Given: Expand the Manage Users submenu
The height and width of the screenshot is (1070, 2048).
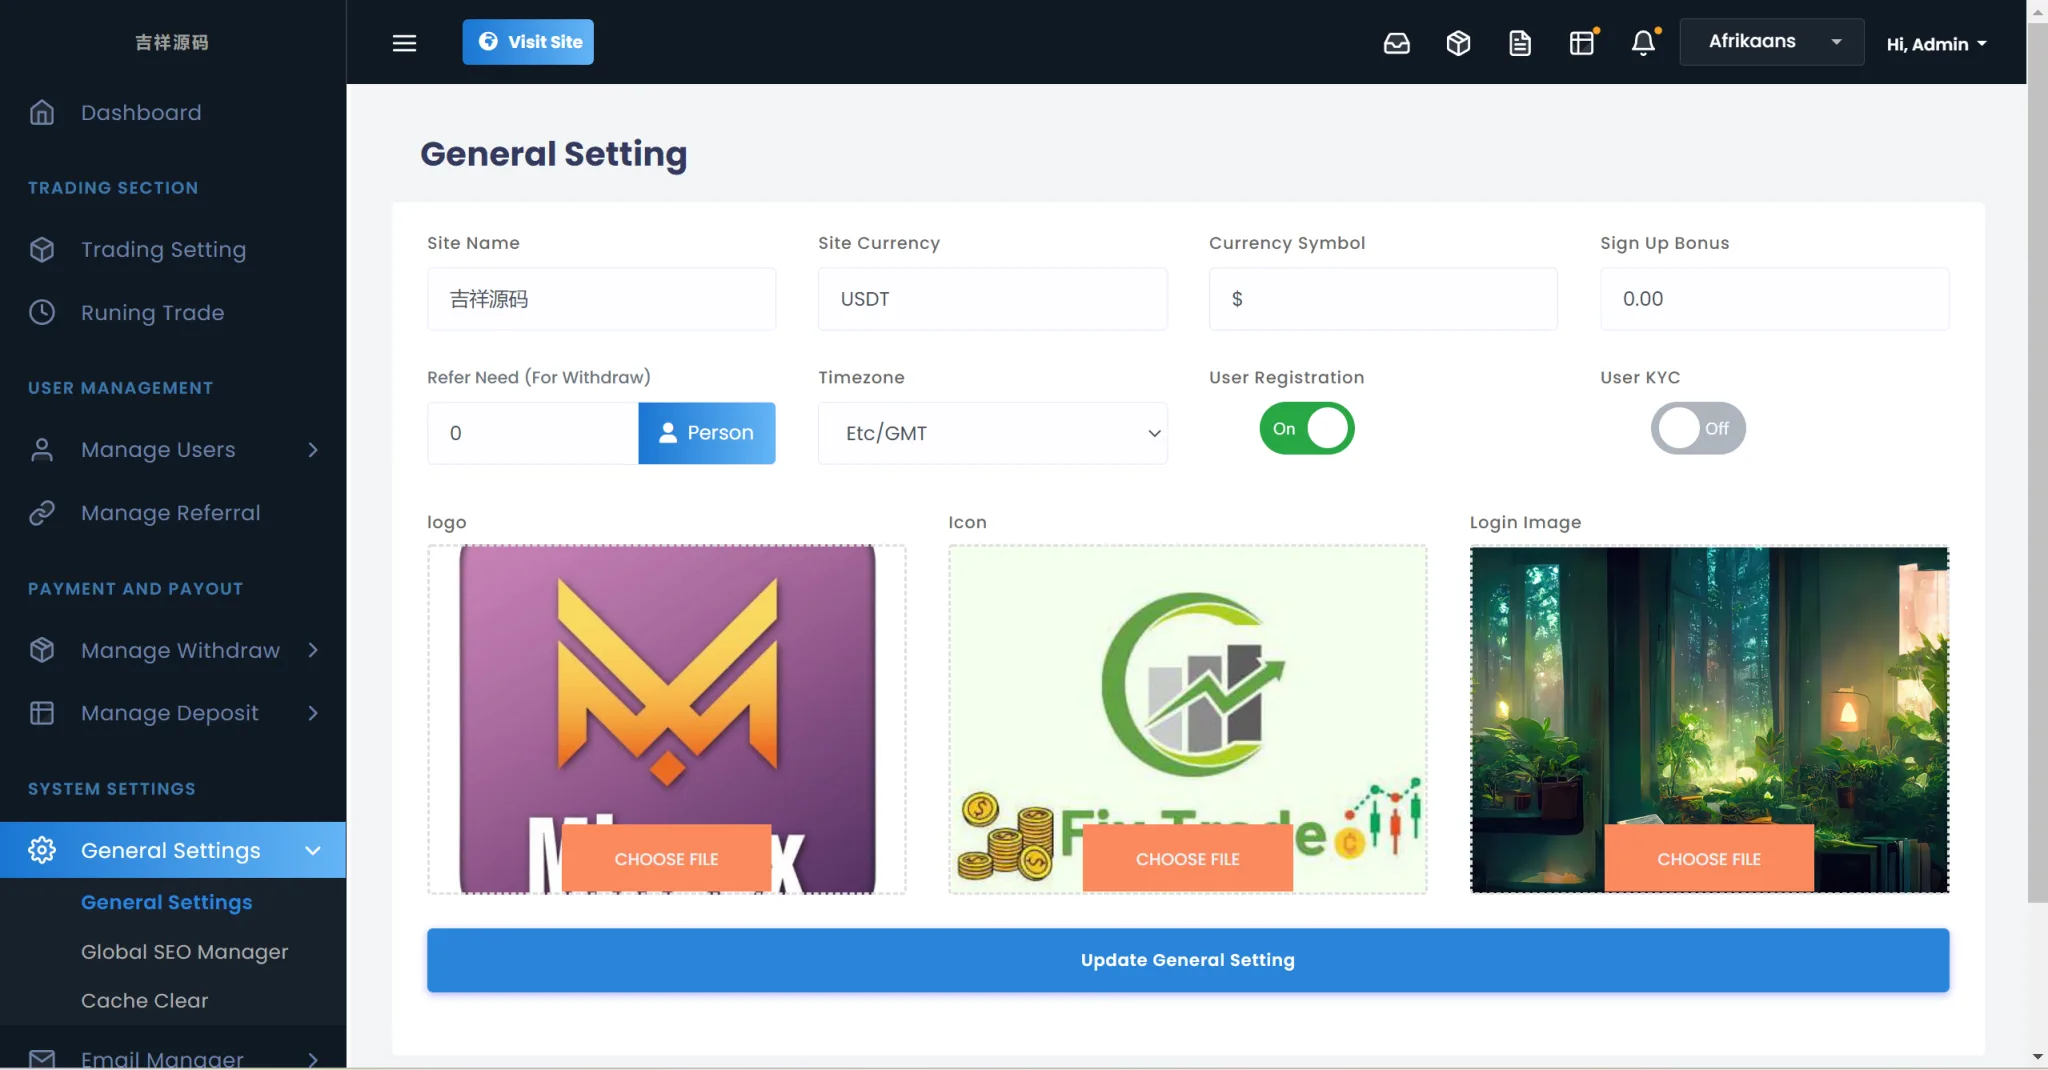Looking at the screenshot, I should pyautogui.click(x=312, y=450).
